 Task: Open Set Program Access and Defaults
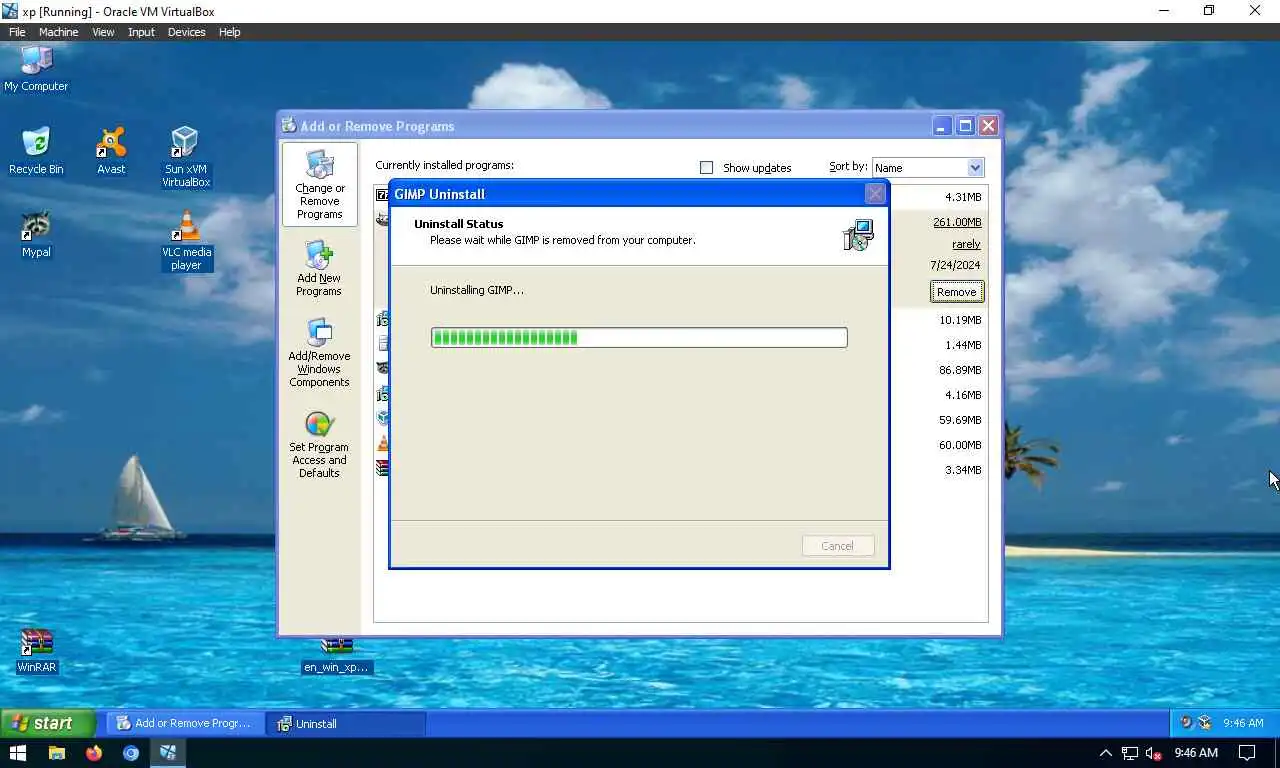(x=319, y=445)
